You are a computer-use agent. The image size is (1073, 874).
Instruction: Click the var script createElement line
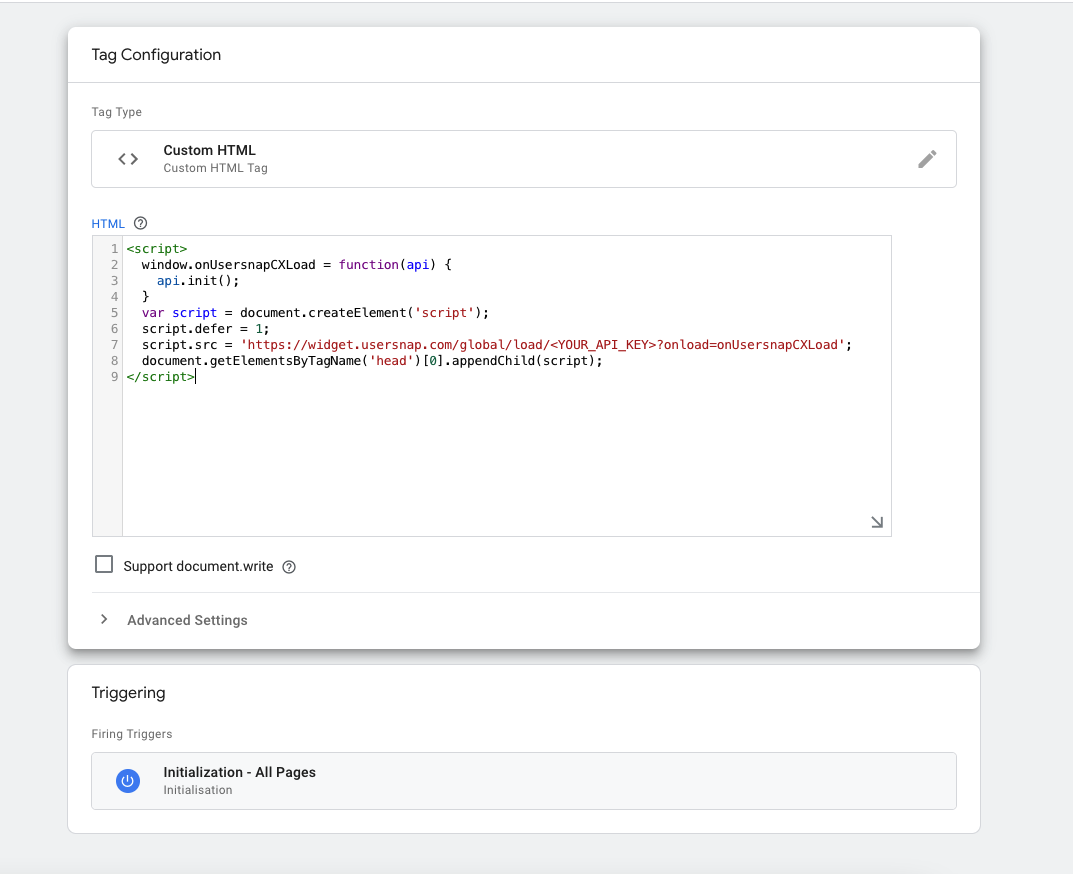[x=315, y=313]
